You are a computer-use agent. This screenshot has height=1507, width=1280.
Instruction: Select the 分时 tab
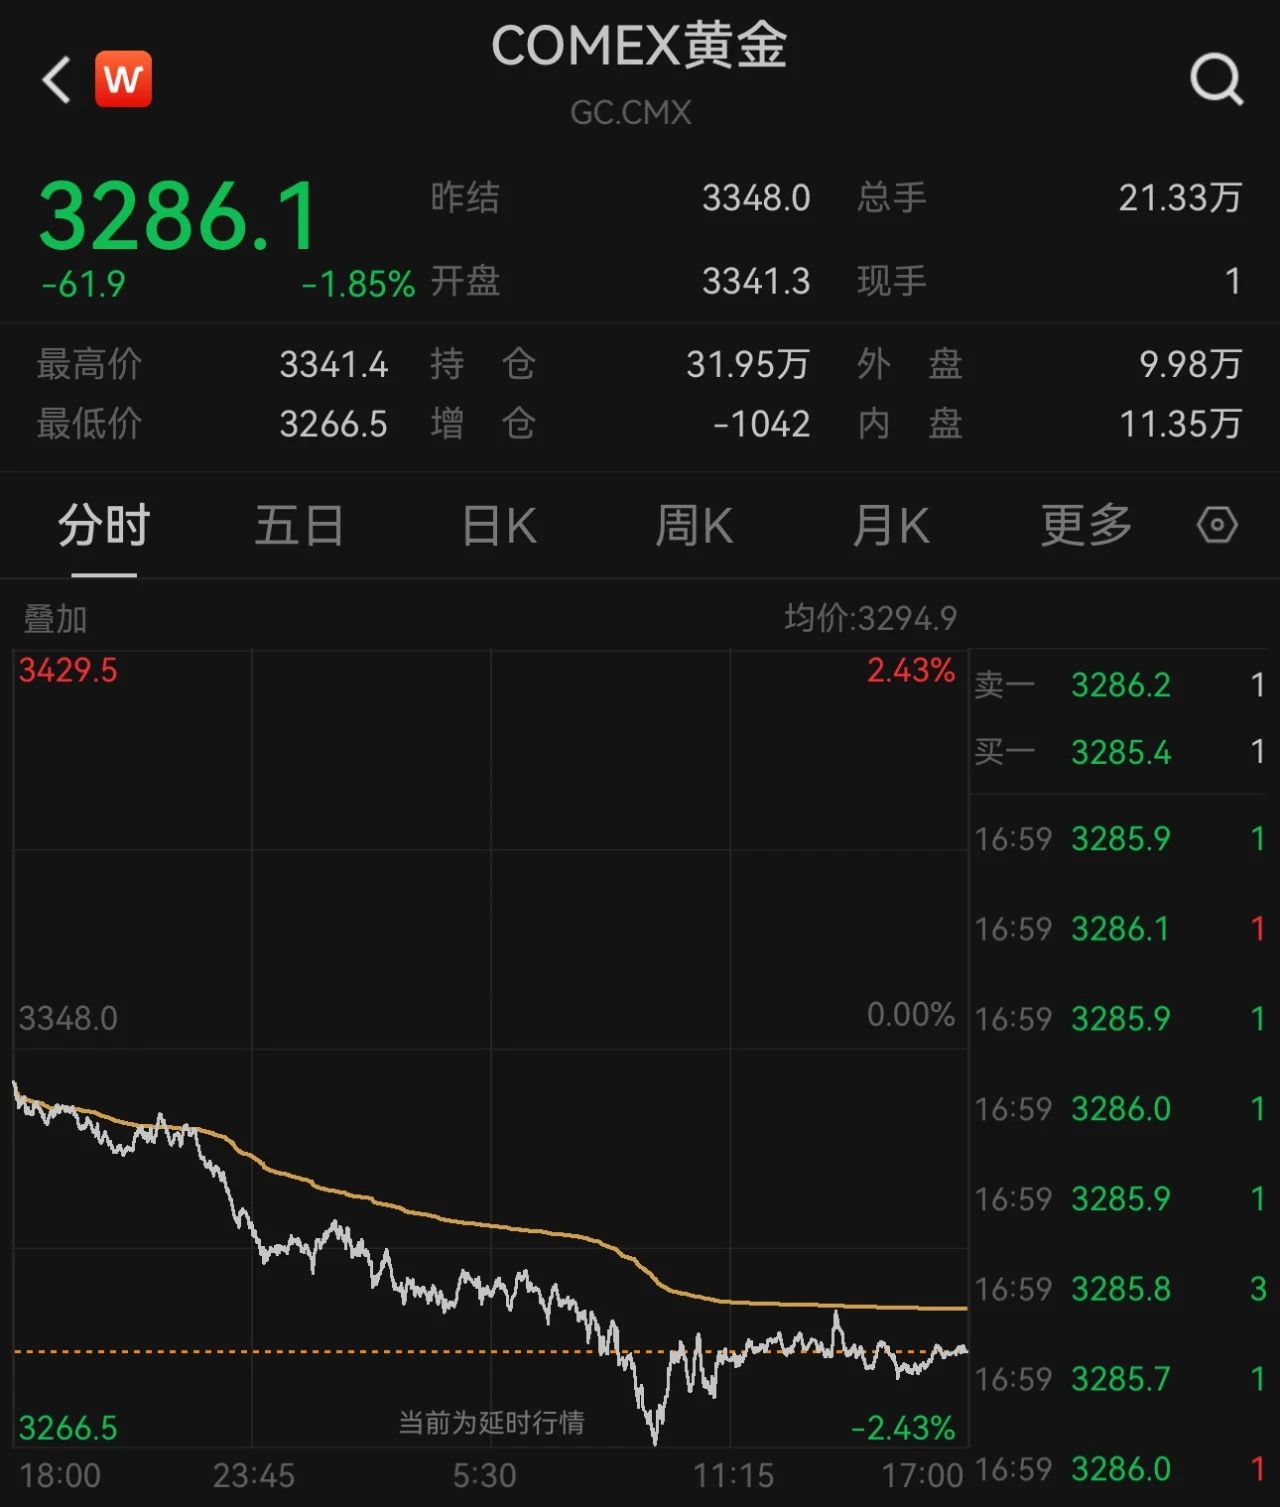[103, 526]
